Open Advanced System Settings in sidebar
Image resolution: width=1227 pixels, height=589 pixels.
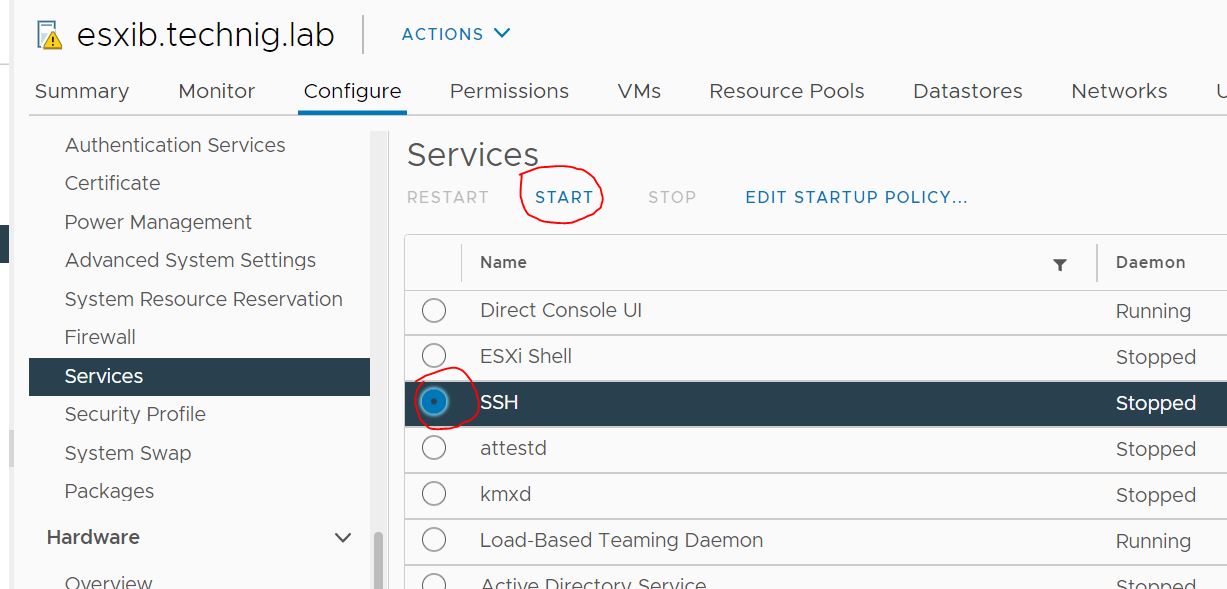(190, 260)
